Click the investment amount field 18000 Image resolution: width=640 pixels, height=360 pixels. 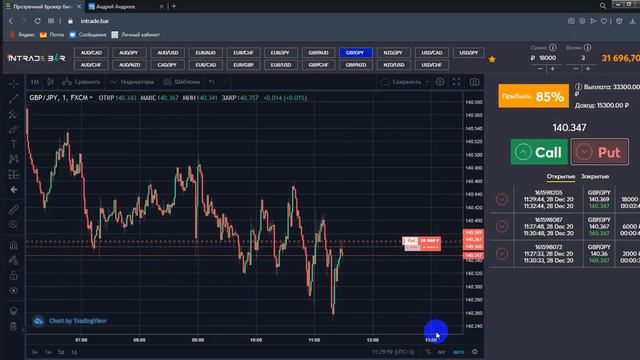(x=547, y=58)
